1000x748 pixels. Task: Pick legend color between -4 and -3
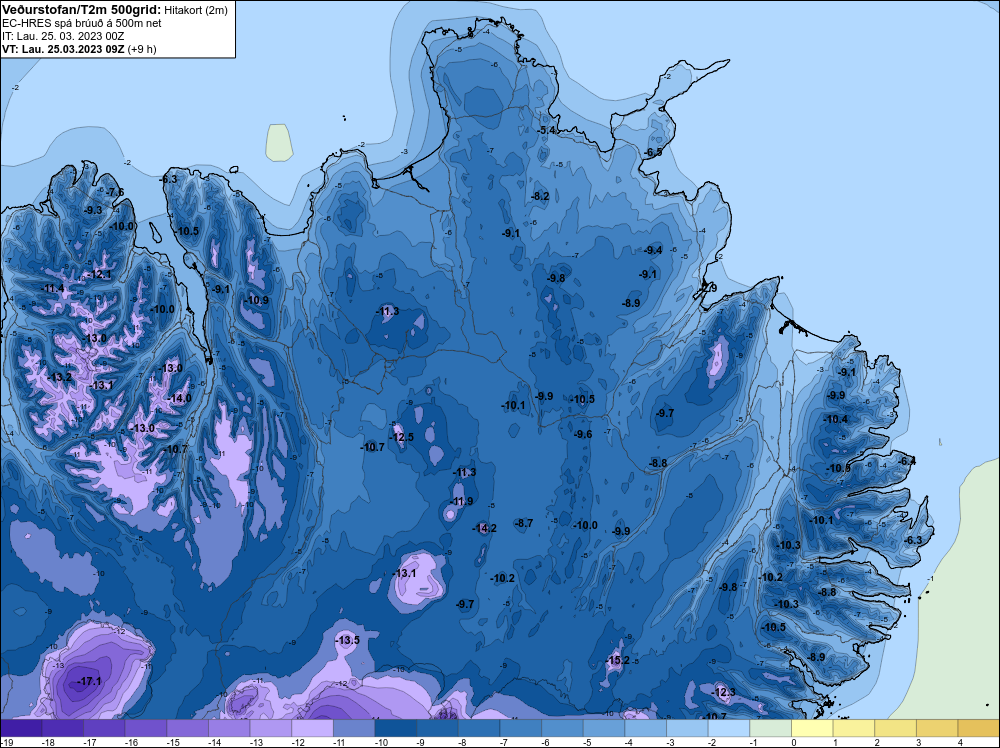645,728
